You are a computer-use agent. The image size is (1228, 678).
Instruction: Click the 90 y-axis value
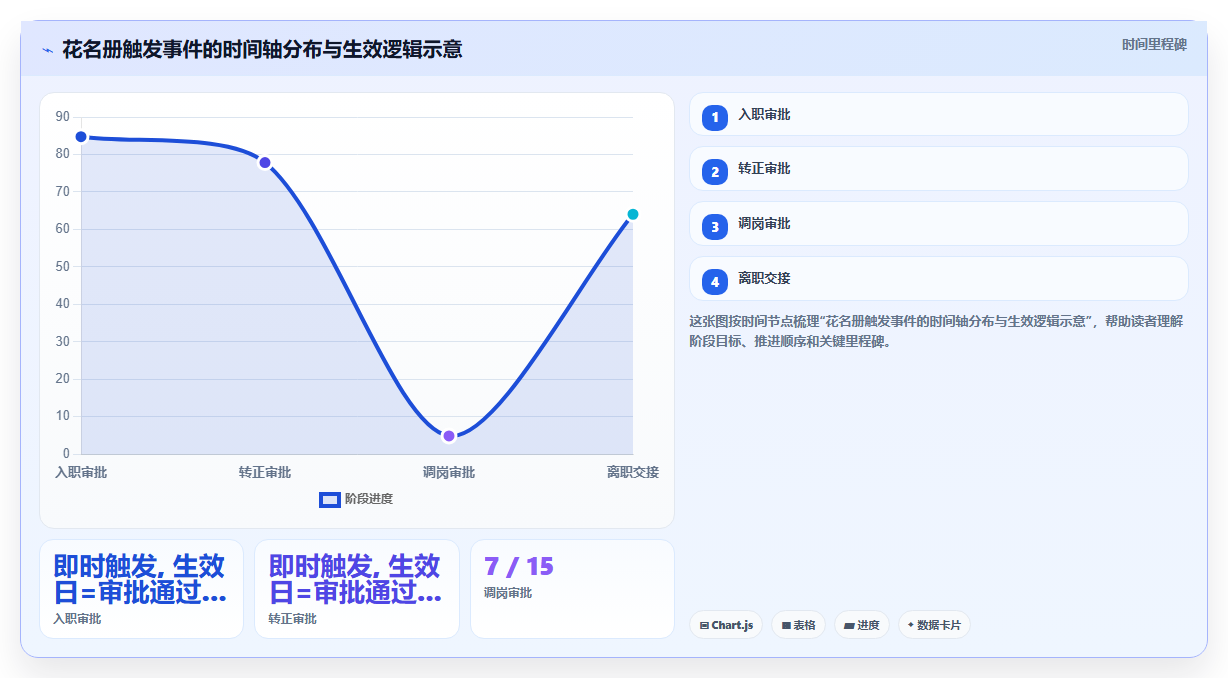[x=62, y=116]
